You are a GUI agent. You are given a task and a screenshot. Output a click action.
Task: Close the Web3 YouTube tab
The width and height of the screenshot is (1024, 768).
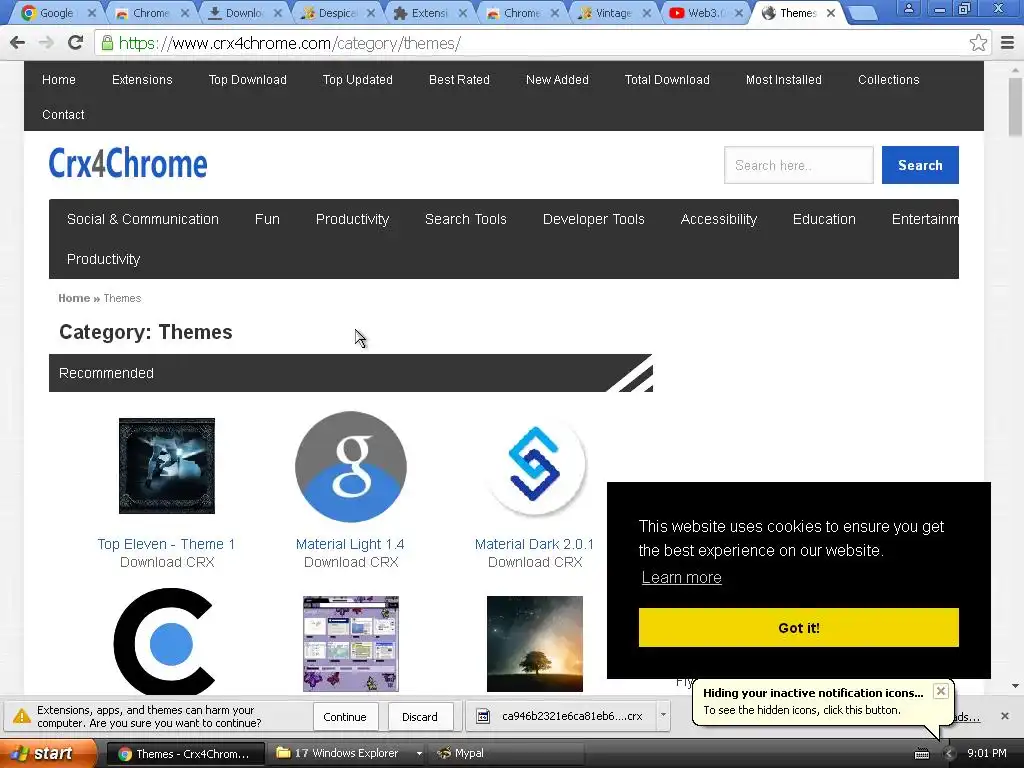[x=739, y=13]
